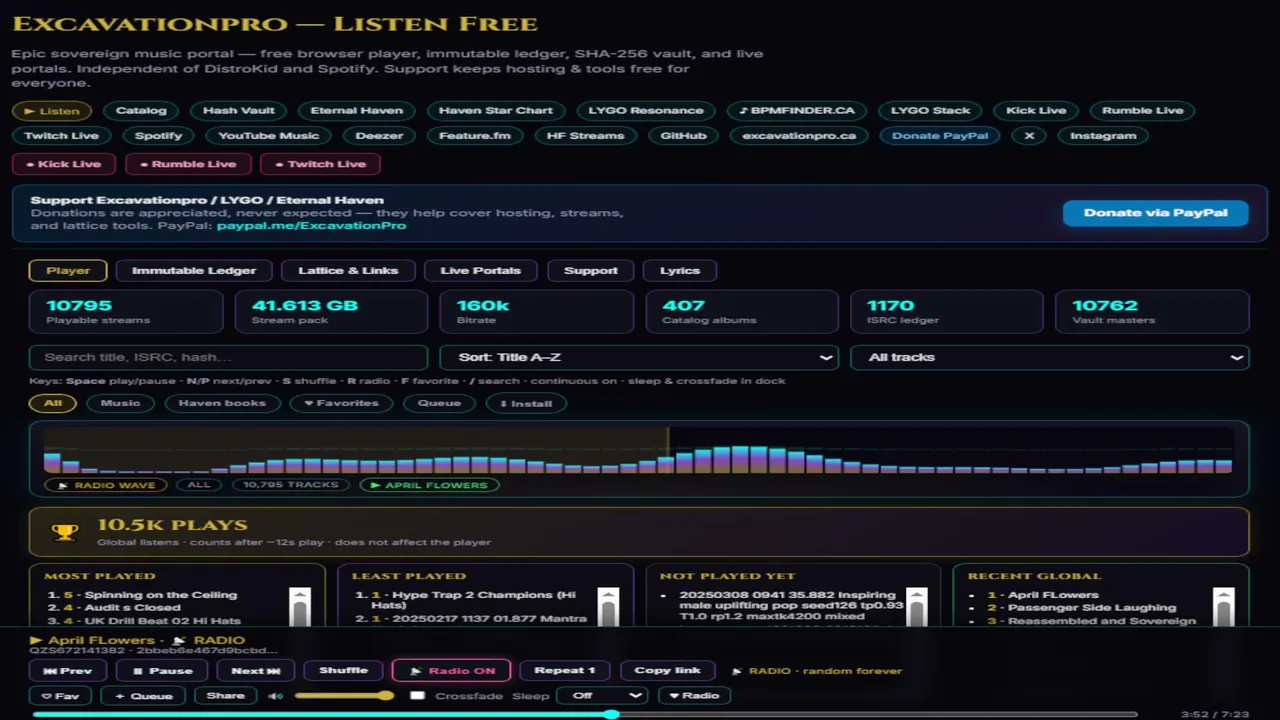Click the Share button
Screen dimensions: 1280x720
pos(225,696)
